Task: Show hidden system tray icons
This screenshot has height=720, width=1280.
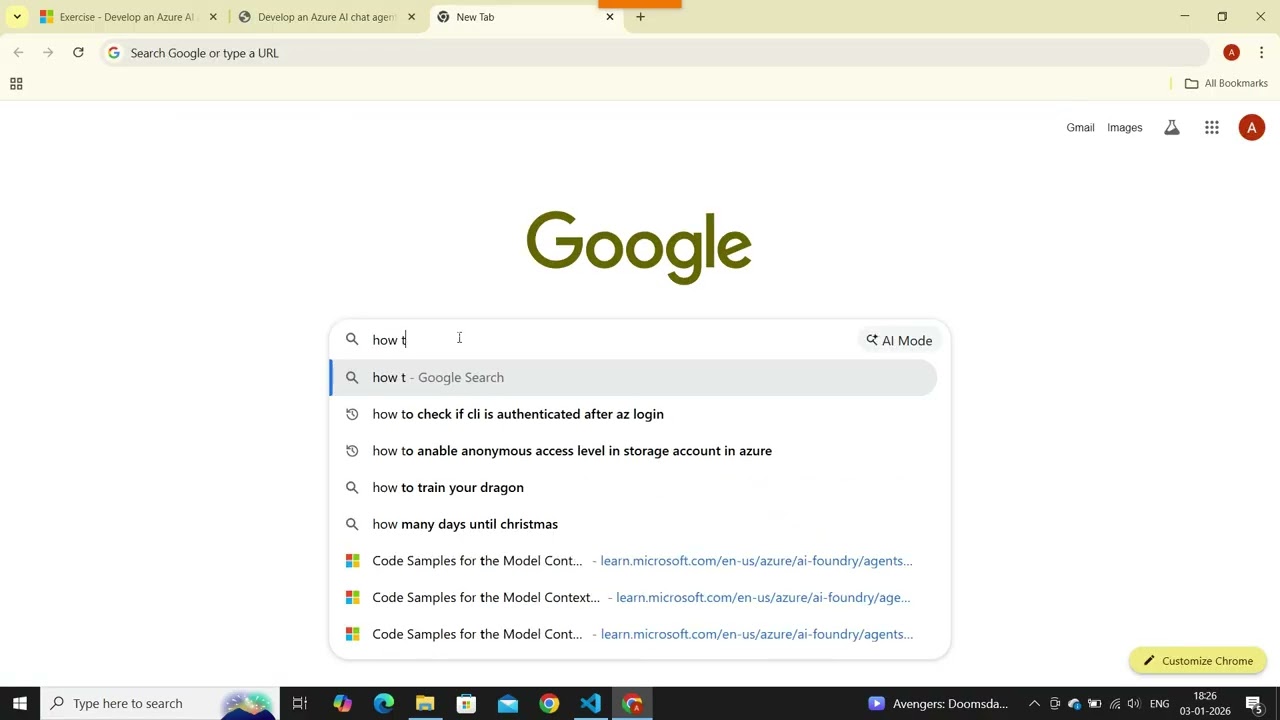Action: (x=1034, y=704)
